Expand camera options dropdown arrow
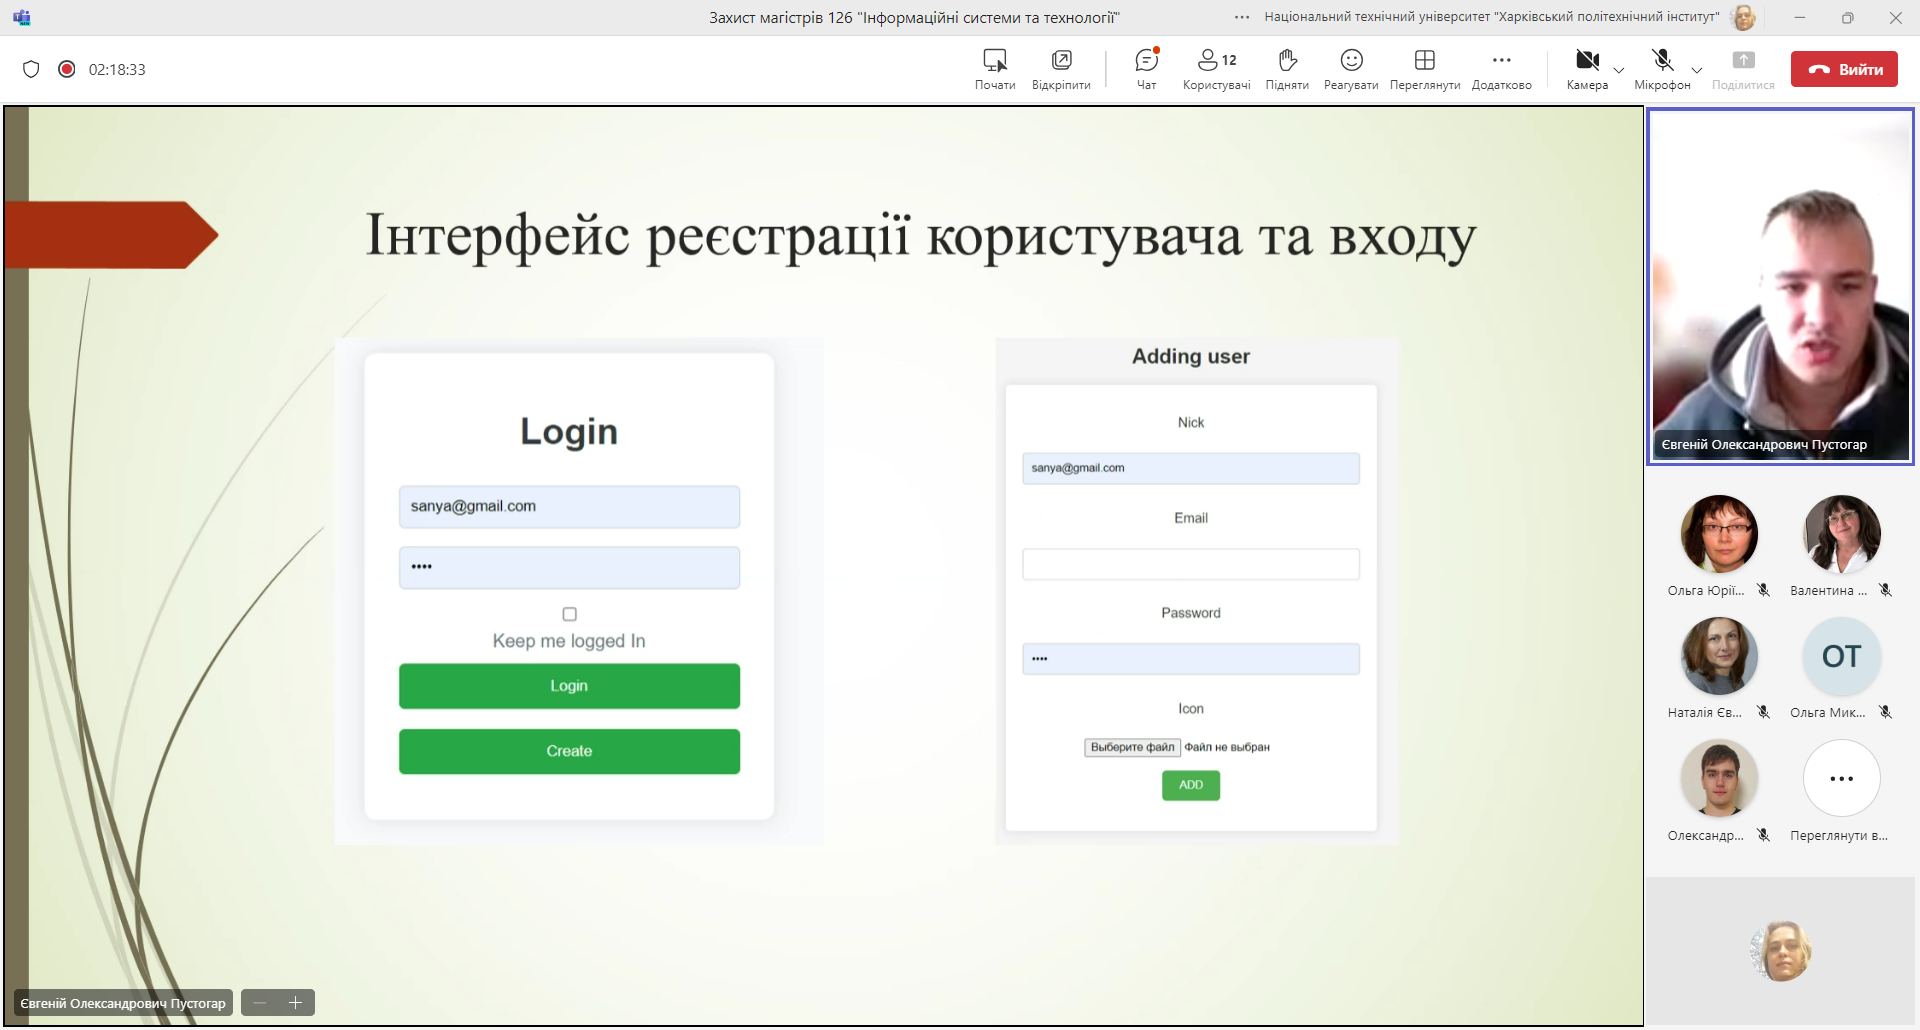1920x1030 pixels. (x=1619, y=70)
